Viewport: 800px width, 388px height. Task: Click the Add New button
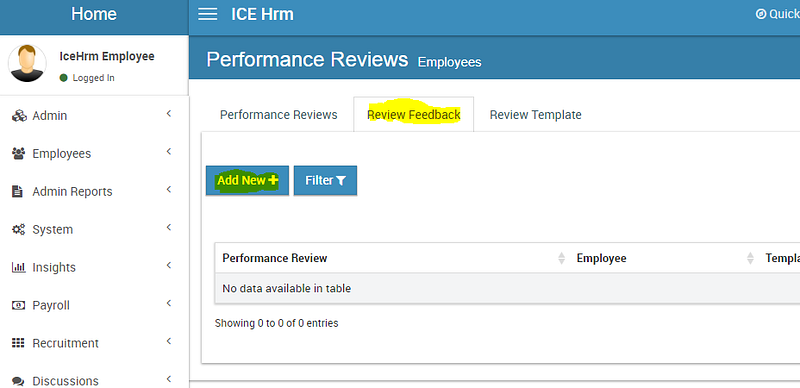click(247, 180)
